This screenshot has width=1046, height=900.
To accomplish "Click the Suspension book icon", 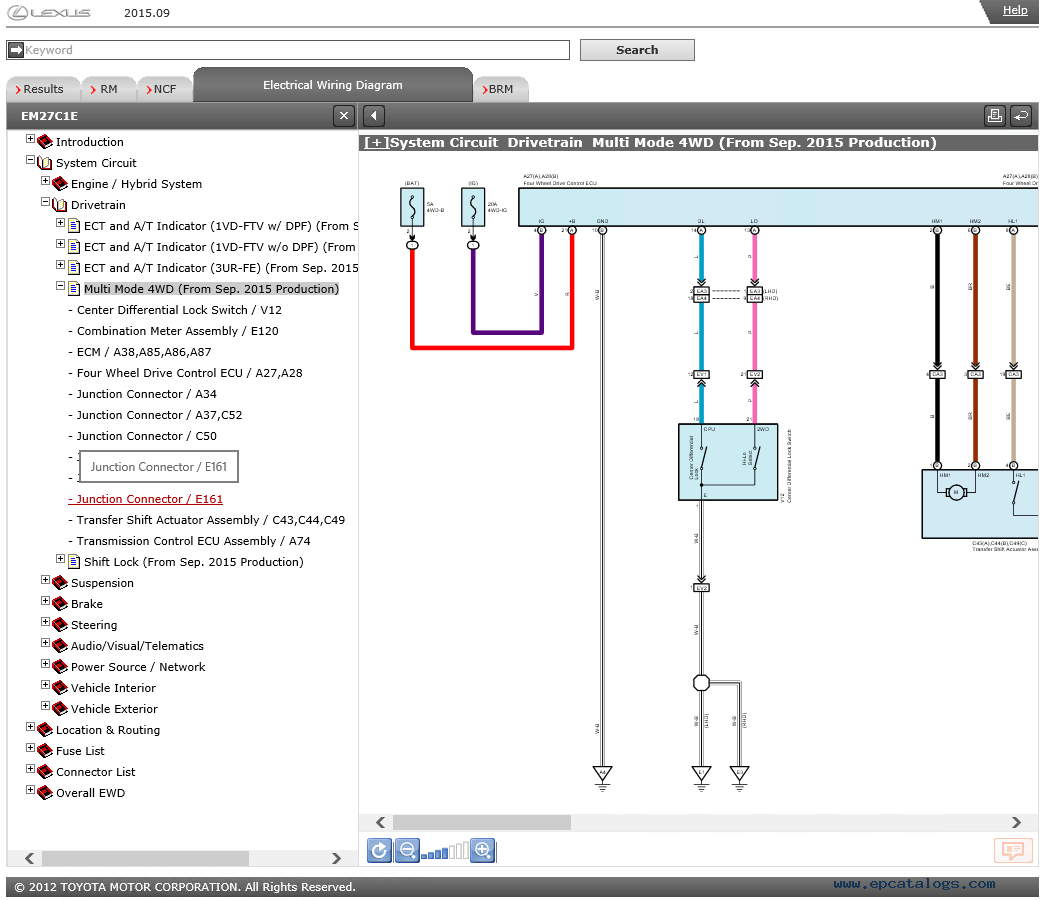I will pos(59,582).
